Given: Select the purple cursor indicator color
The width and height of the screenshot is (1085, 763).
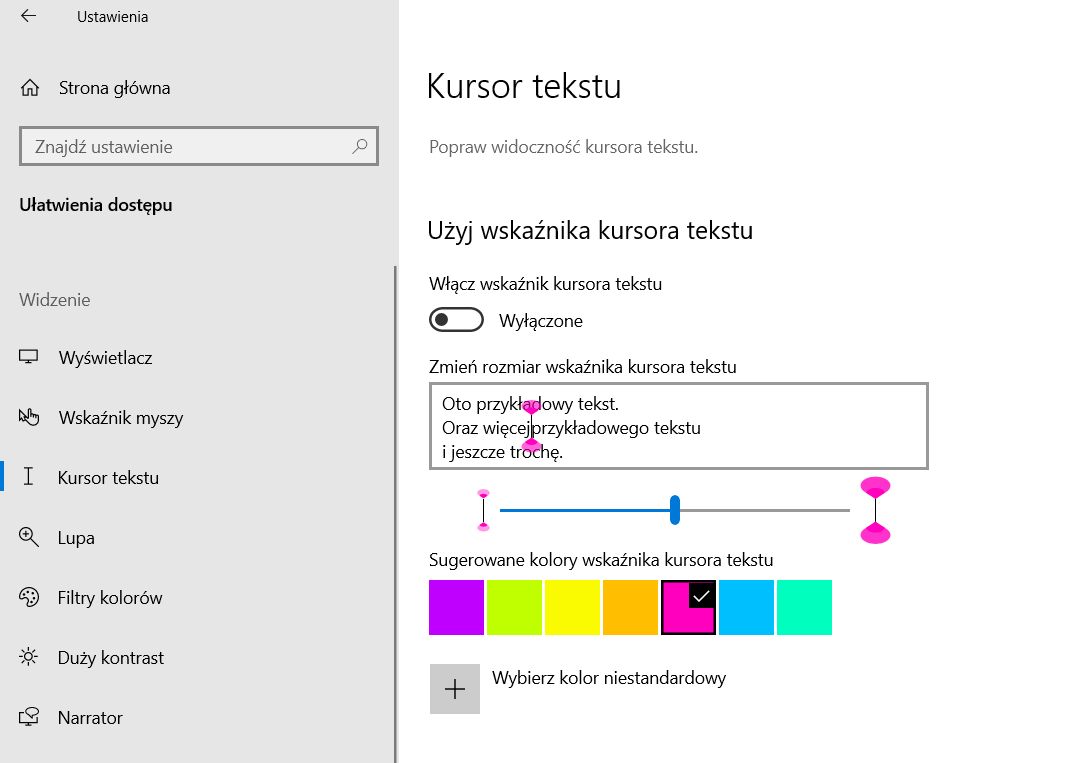Looking at the screenshot, I should click(x=456, y=607).
